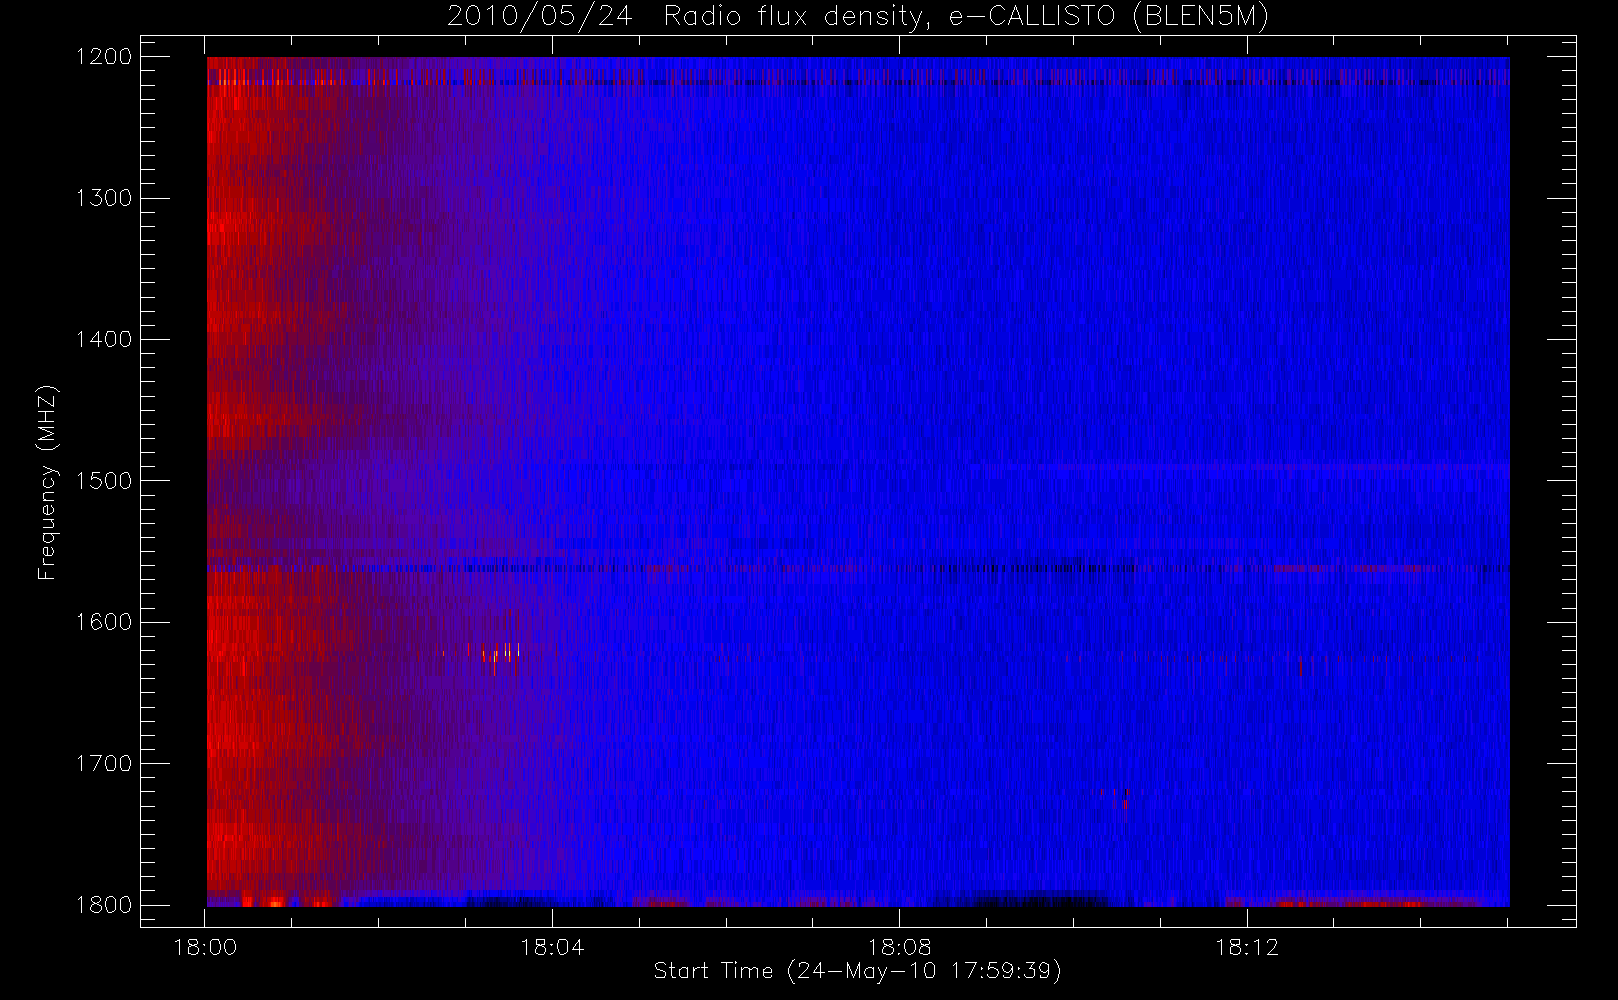Screen dimensions: 1618x1000
Task: Click the 'Frequency (MHZ)' axis label
Action: point(47,483)
